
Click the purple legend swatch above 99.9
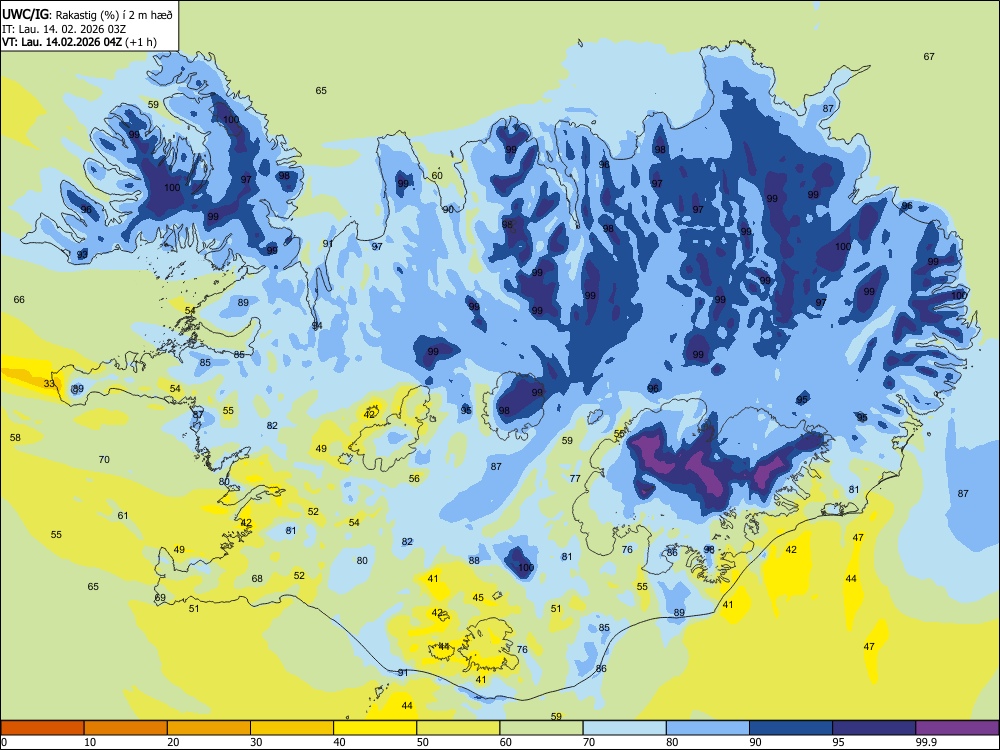957,728
